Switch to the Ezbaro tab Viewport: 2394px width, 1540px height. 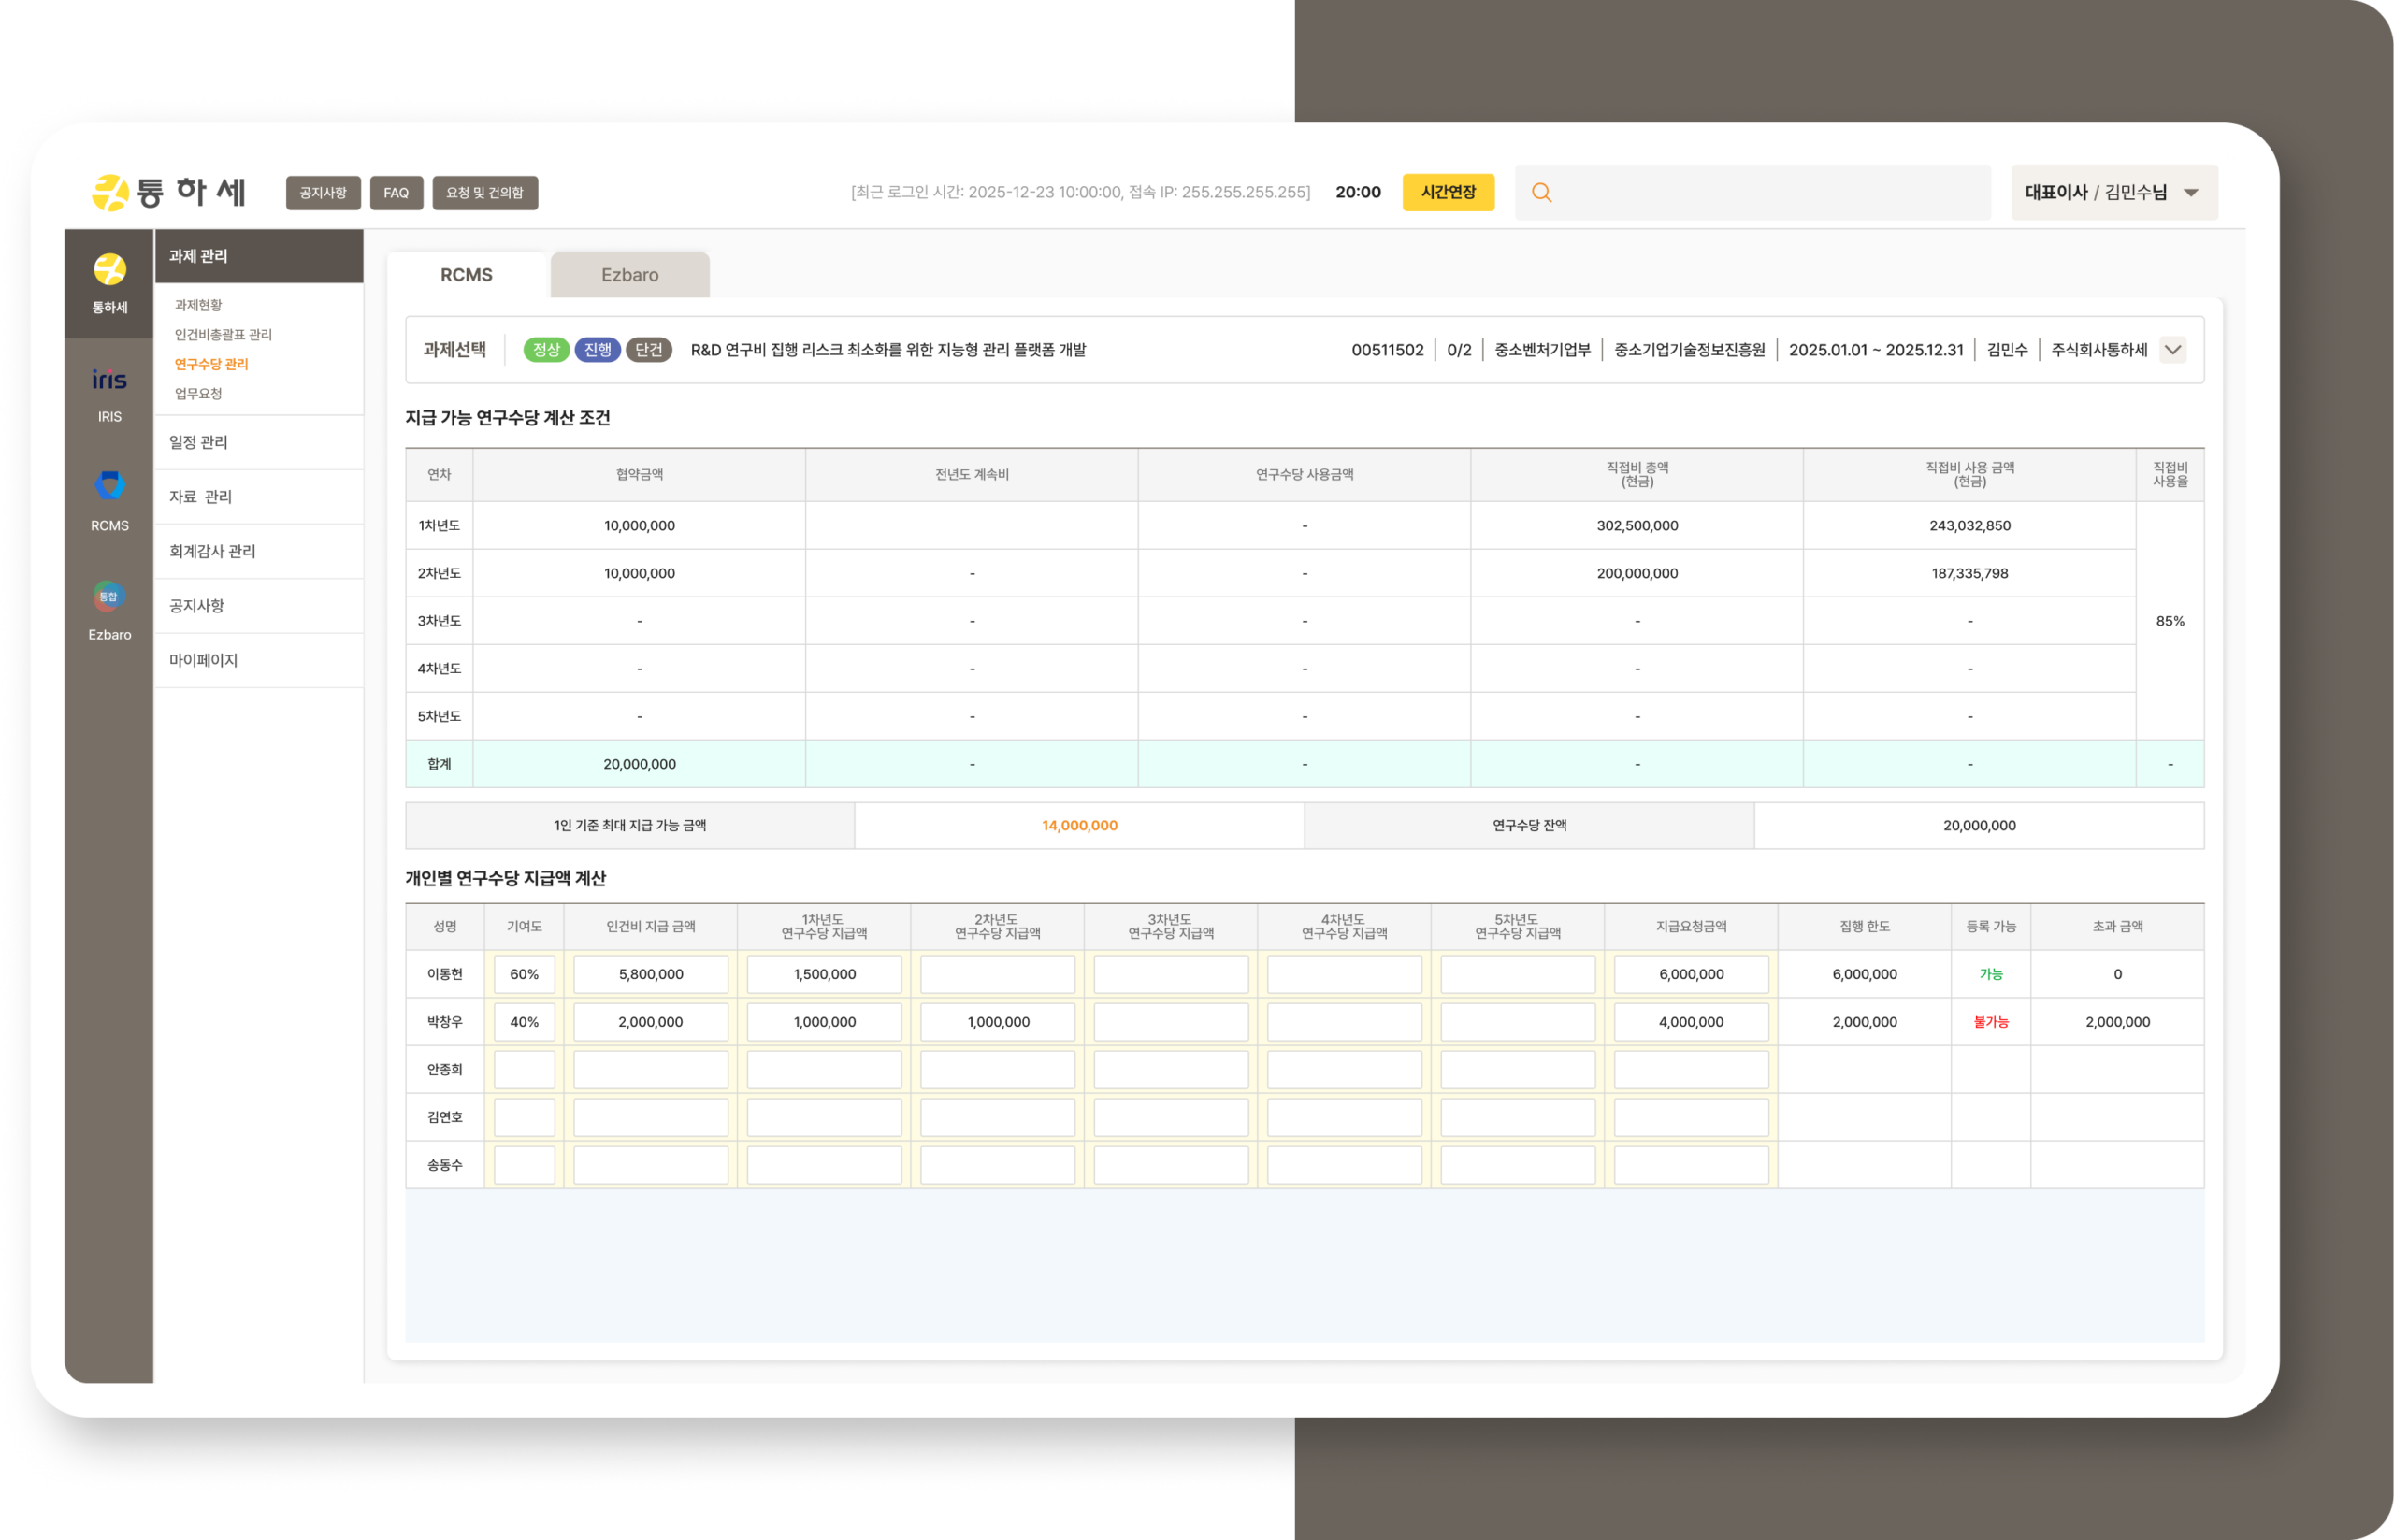coord(629,275)
